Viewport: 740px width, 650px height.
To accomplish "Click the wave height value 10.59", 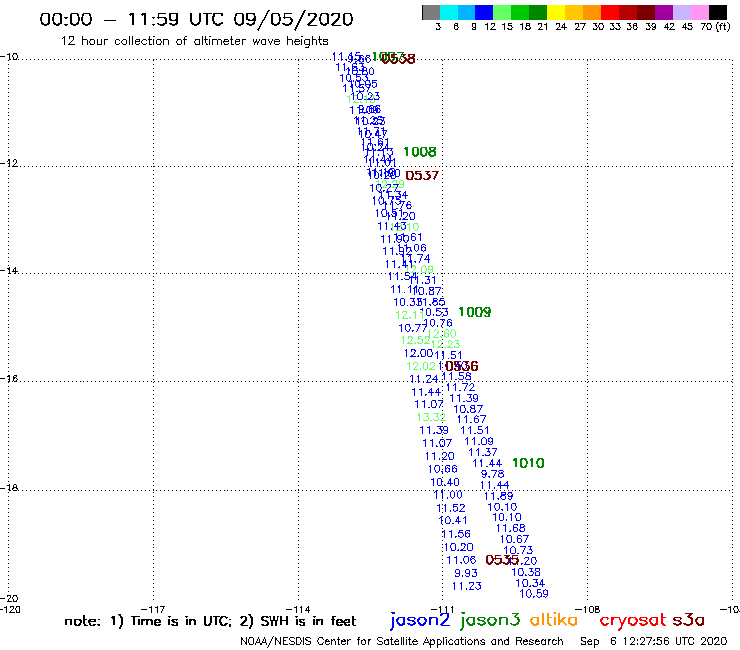I will click(534, 594).
